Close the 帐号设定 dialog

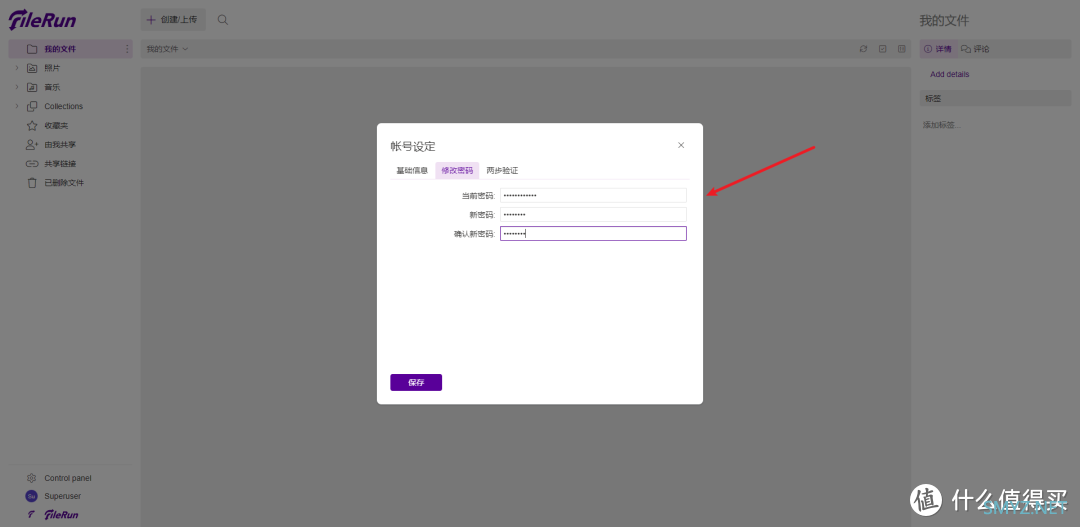click(x=681, y=145)
